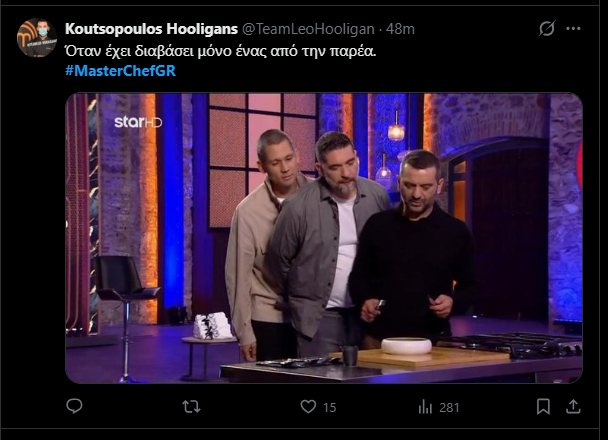Expand the three-dot more options menu
This screenshot has width=608, height=440.
pyautogui.click(x=573, y=28)
